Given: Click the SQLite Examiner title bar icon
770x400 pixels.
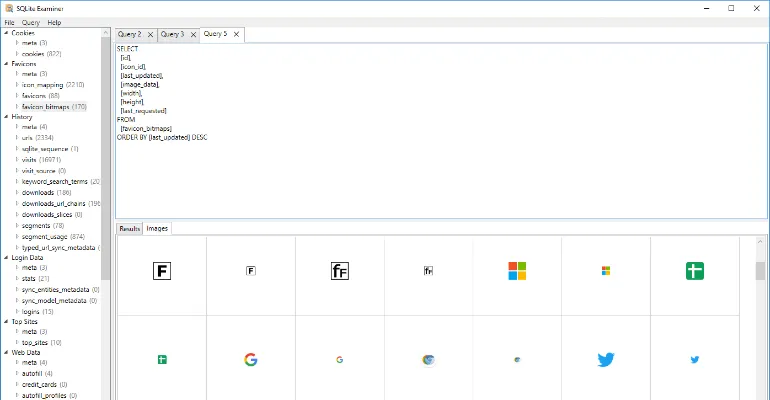Looking at the screenshot, I should [9, 8].
